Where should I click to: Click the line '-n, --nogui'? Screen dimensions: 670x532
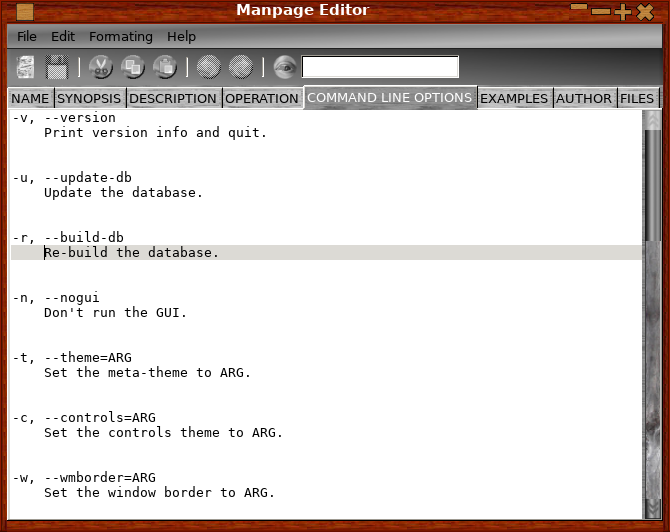[x=56, y=297]
